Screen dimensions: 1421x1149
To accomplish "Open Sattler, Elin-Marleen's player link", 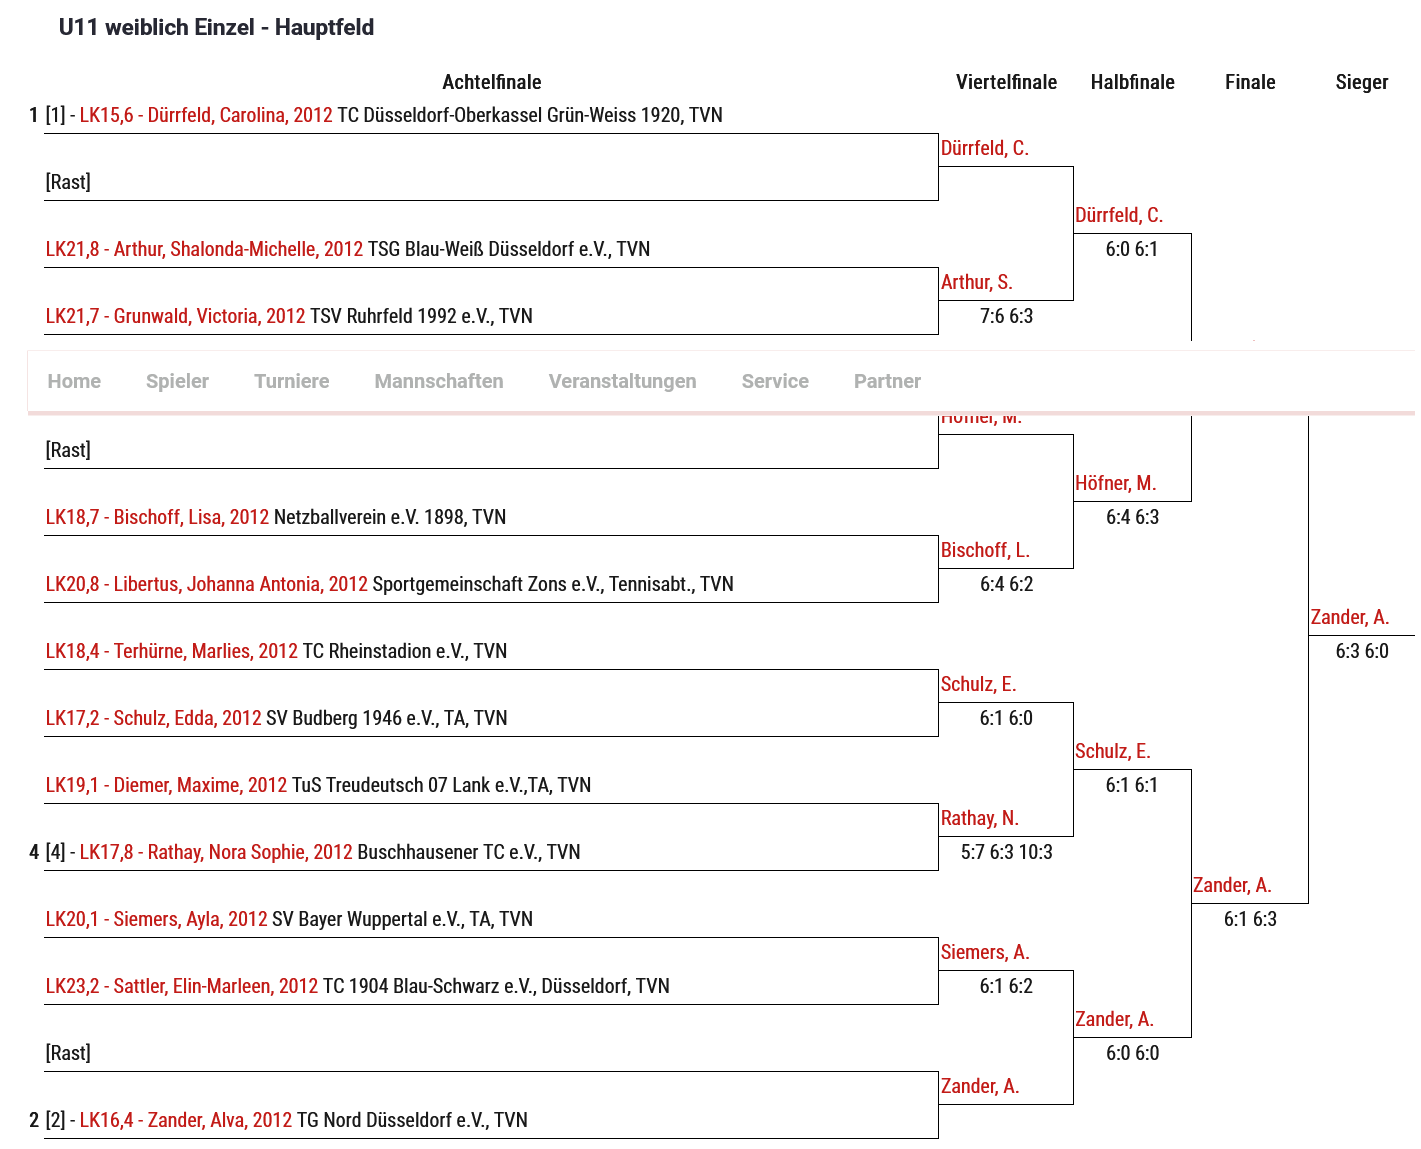I will pyautogui.click(x=182, y=986).
